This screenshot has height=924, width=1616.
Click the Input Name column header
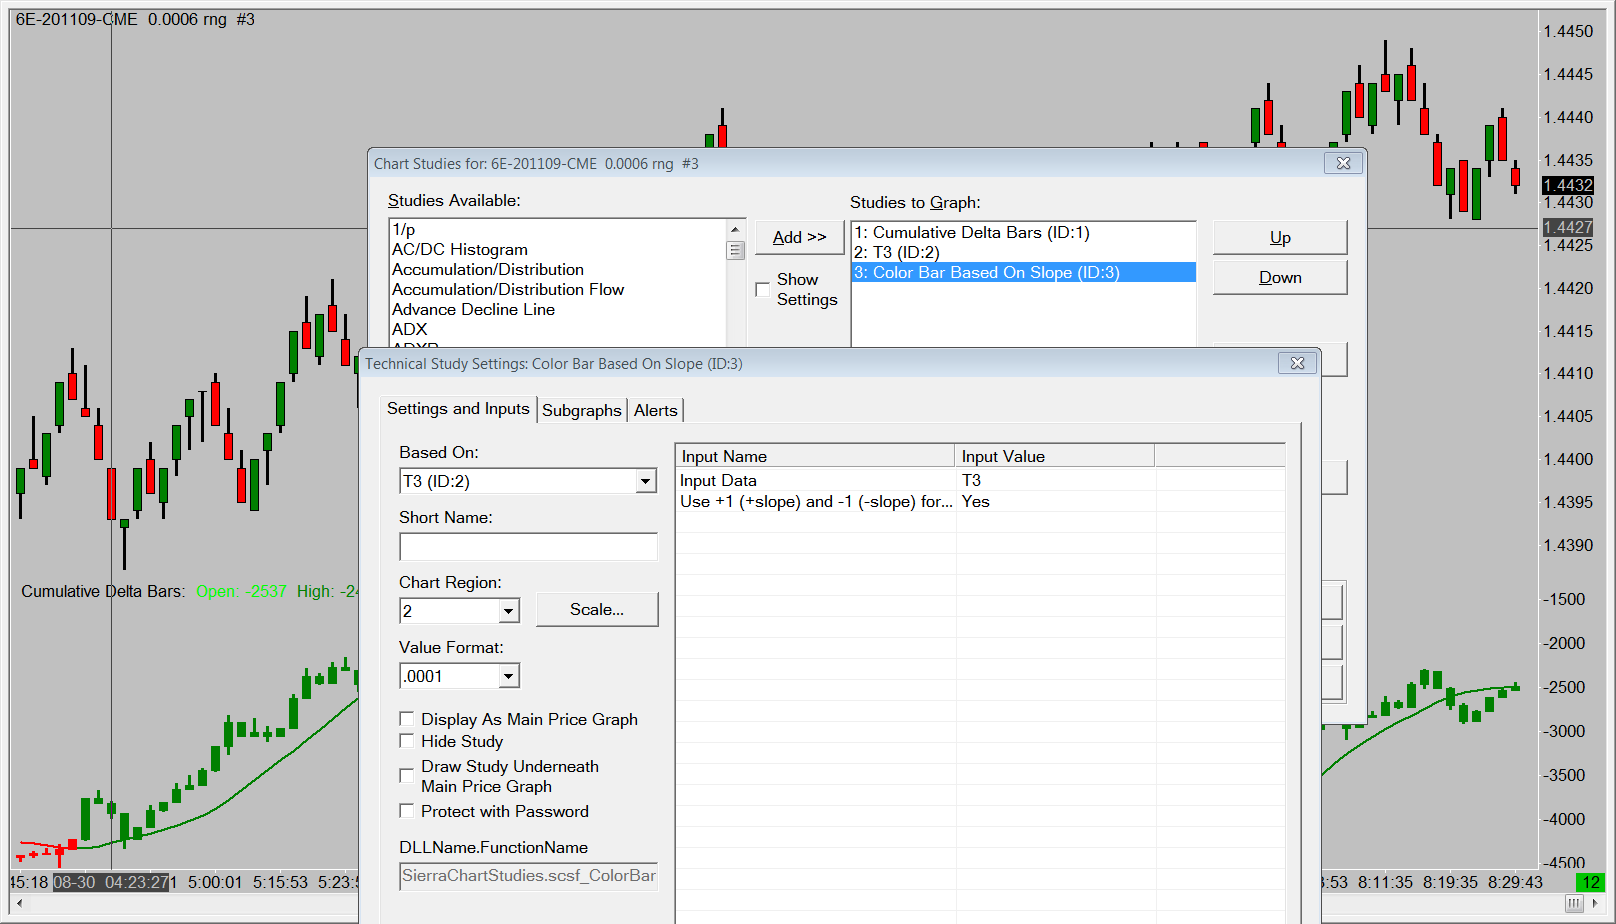[x=815, y=456]
